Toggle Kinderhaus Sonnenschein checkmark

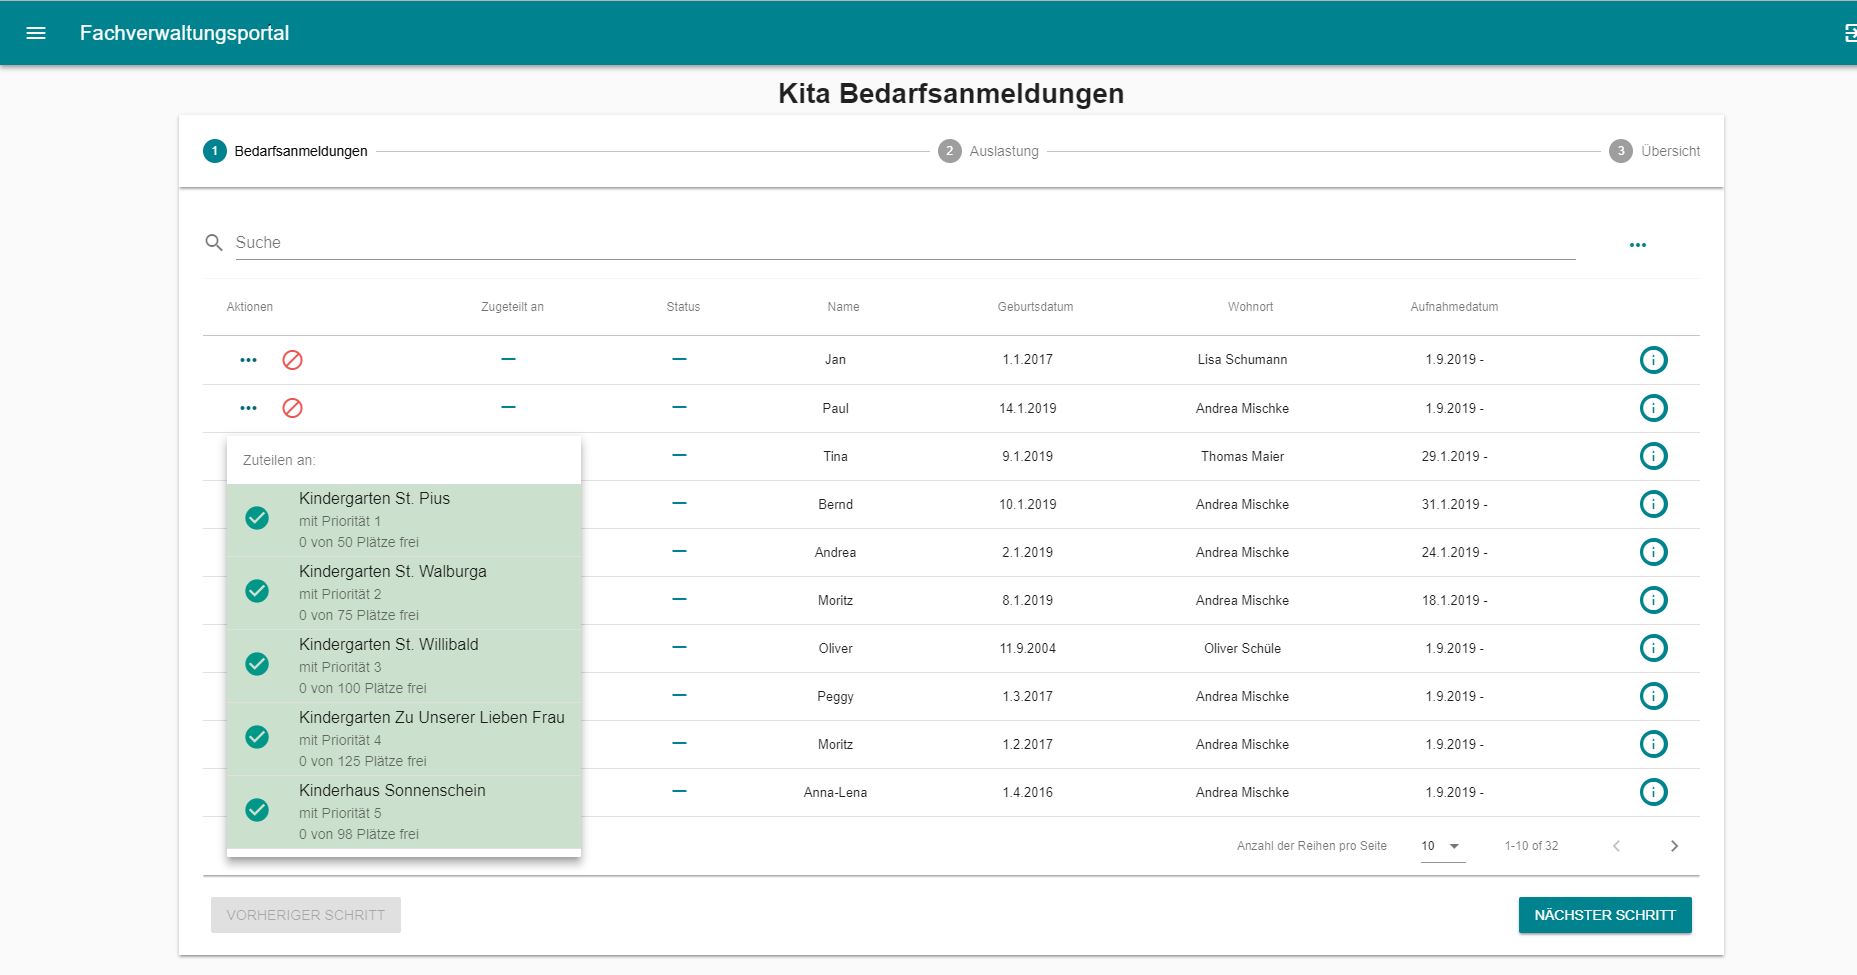tap(257, 810)
